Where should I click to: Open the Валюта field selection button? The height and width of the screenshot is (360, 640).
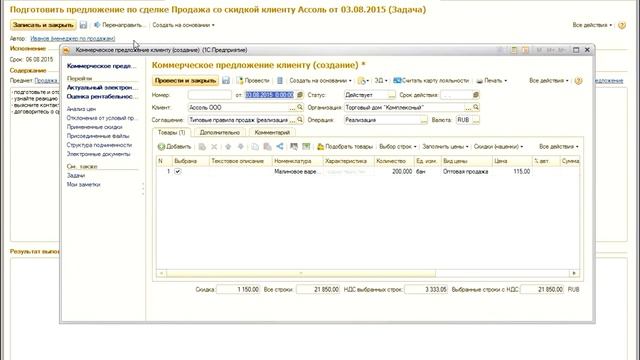(476, 120)
